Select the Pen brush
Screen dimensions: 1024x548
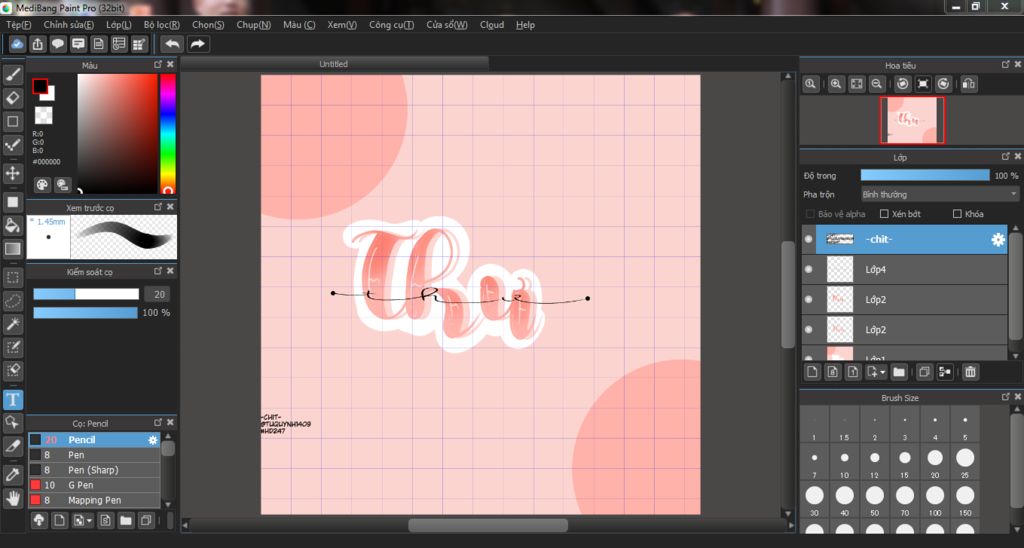[93, 455]
